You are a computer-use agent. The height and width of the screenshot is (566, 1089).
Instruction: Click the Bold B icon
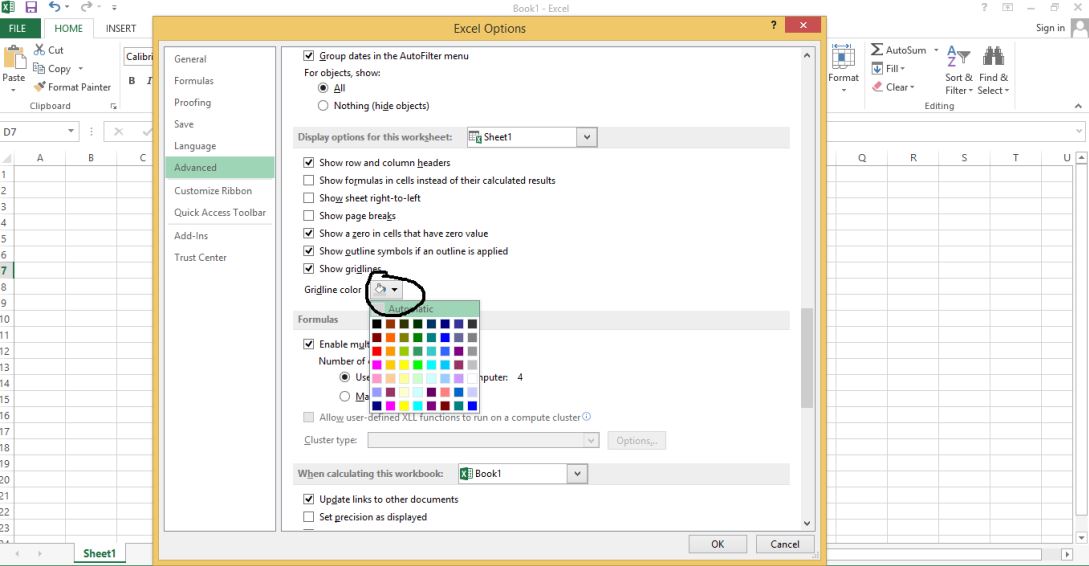[x=132, y=81]
